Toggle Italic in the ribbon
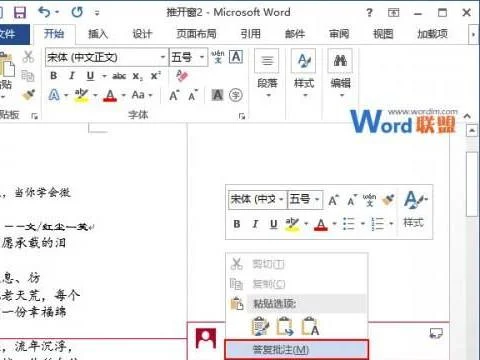The width and height of the screenshot is (480, 360). [72, 76]
